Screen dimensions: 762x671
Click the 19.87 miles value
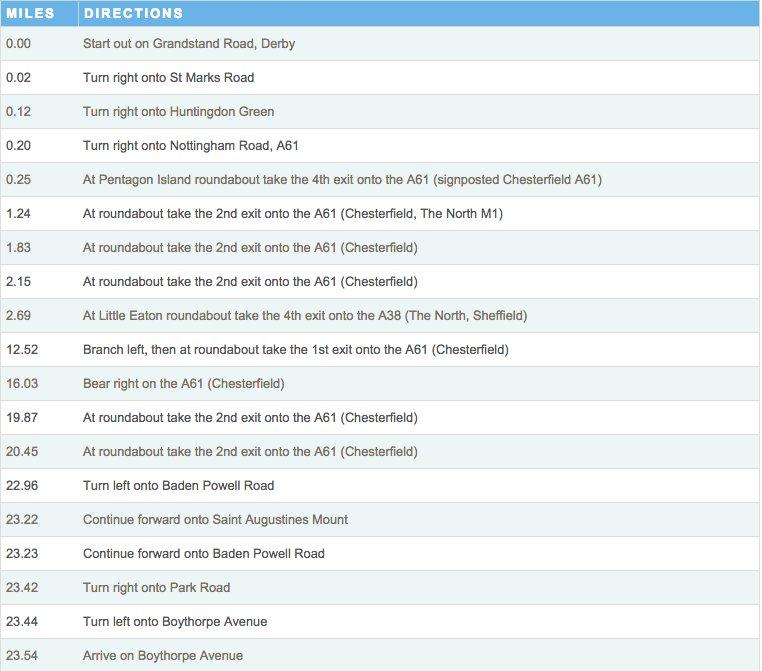point(22,418)
